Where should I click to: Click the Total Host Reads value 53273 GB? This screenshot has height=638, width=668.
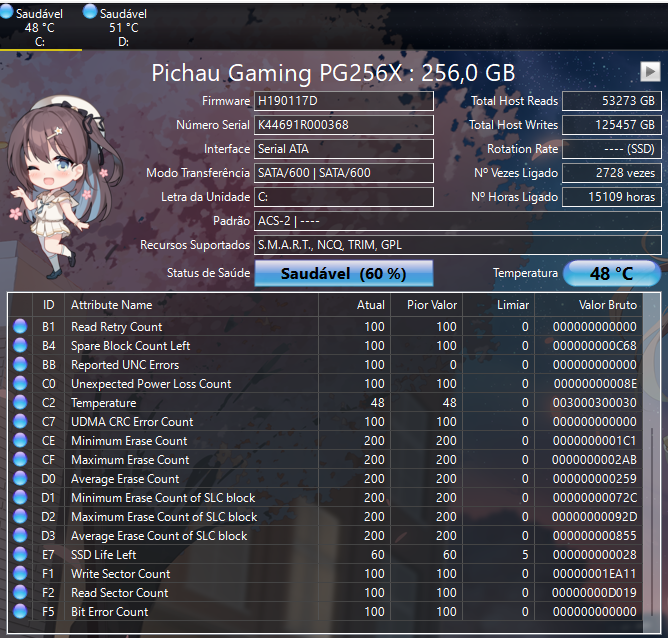tap(612, 101)
